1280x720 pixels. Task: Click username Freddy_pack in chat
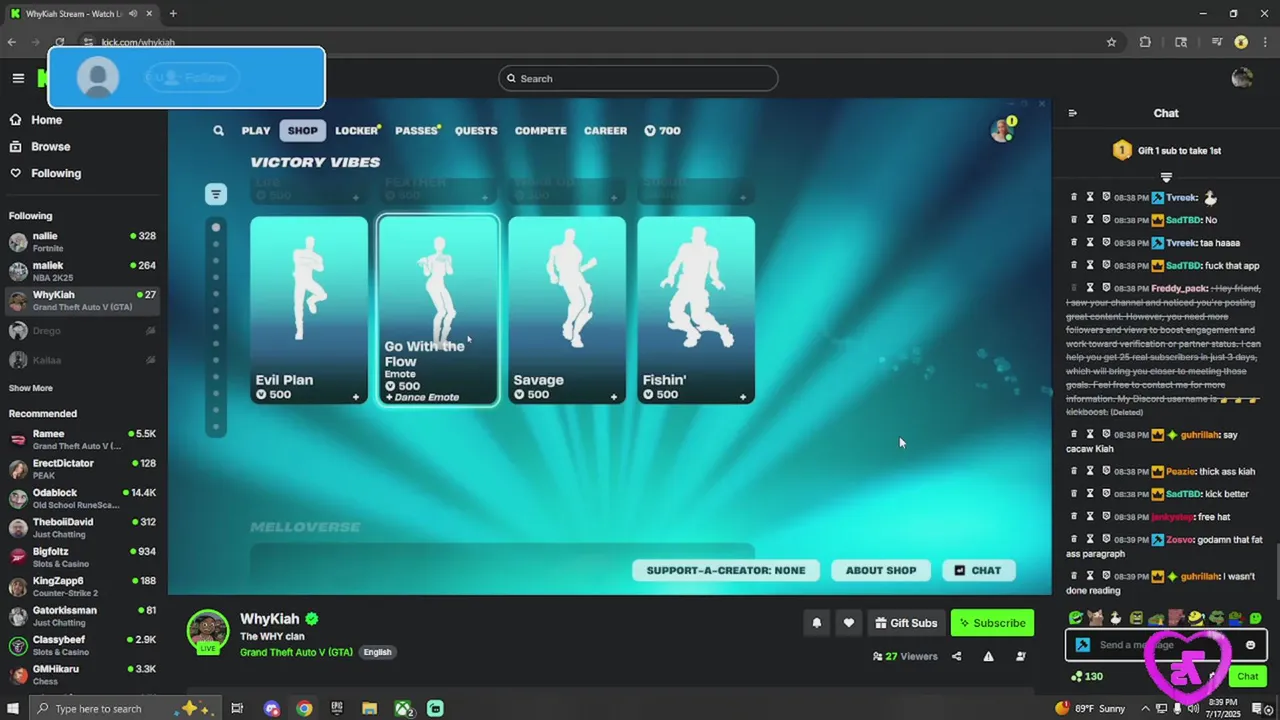[1179, 288]
